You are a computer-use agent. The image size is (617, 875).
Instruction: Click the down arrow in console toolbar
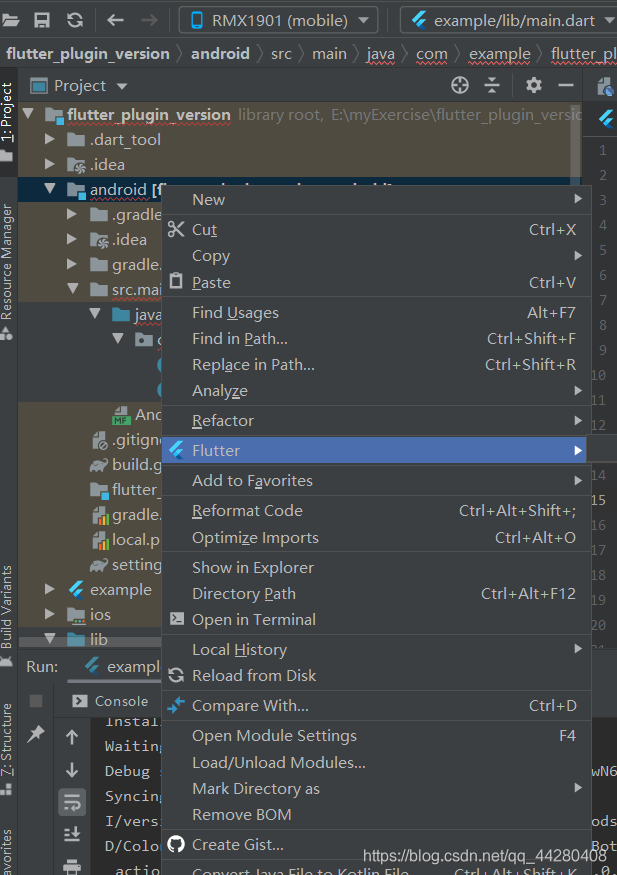point(72,770)
